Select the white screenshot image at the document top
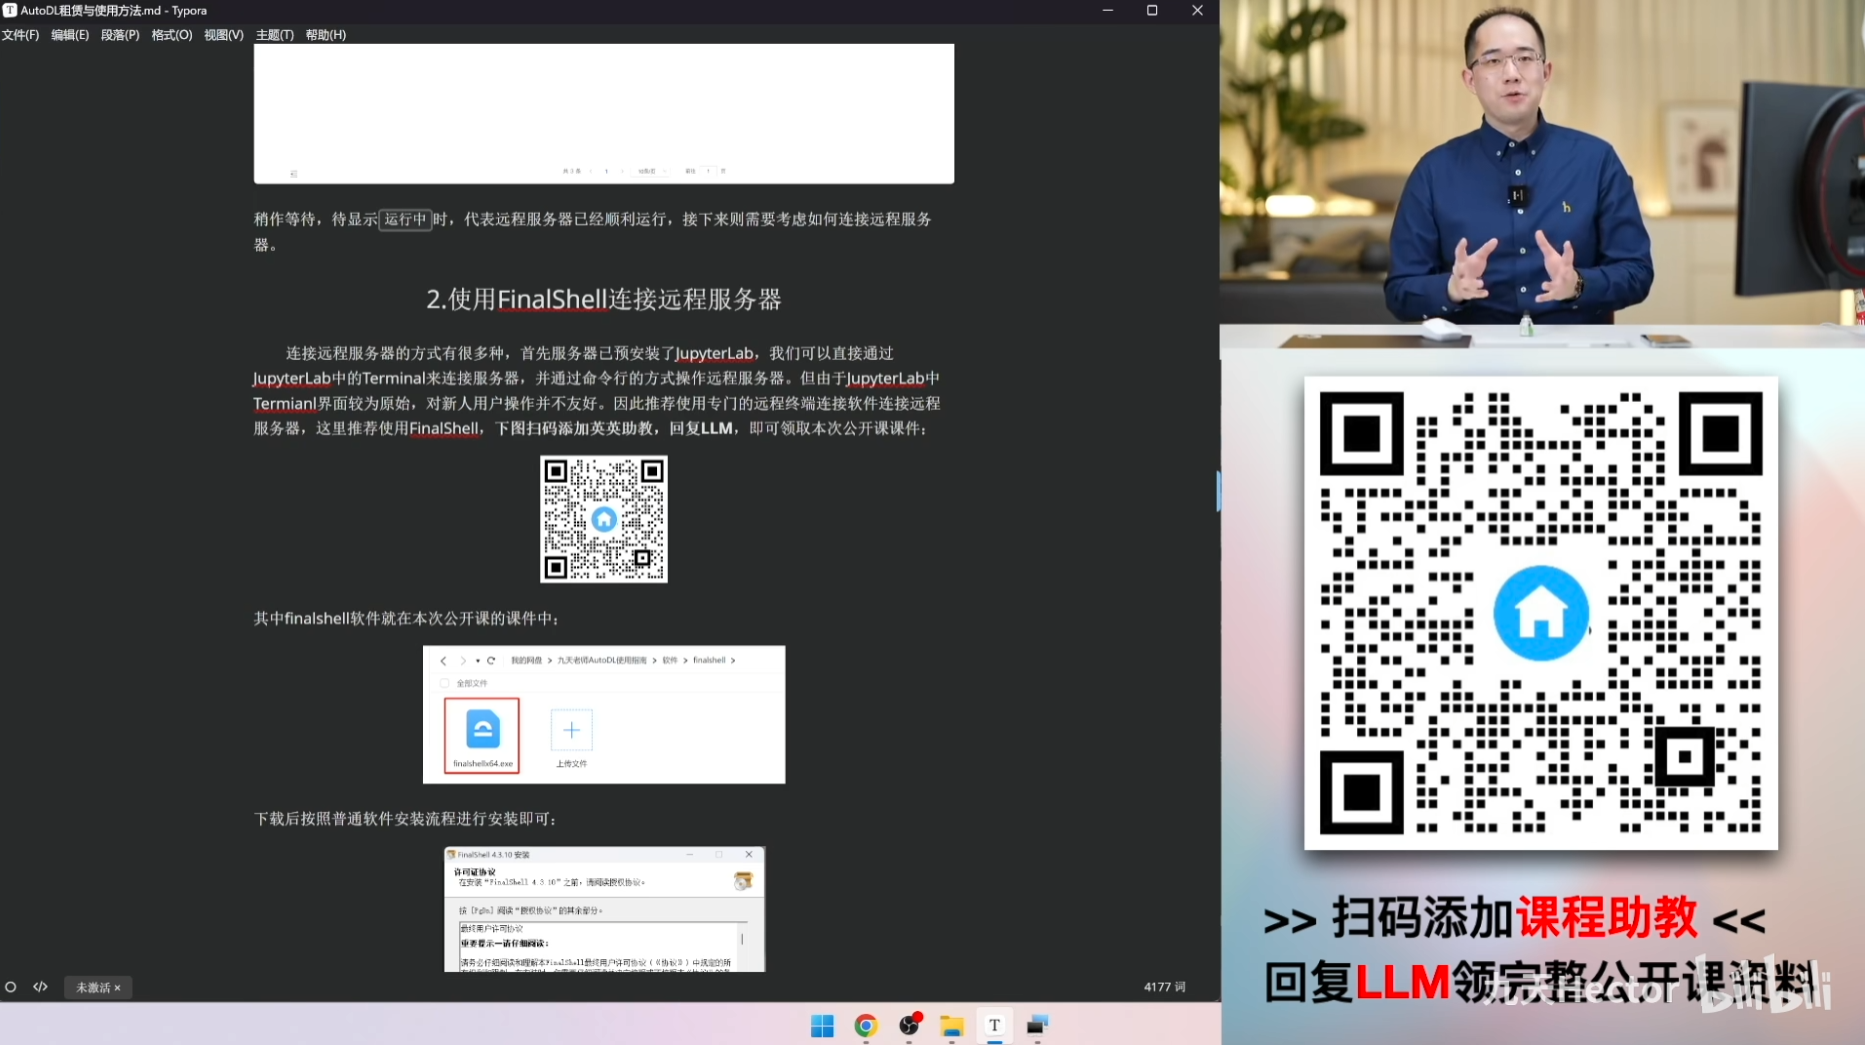Viewport: 1865px width, 1045px height. (x=604, y=113)
